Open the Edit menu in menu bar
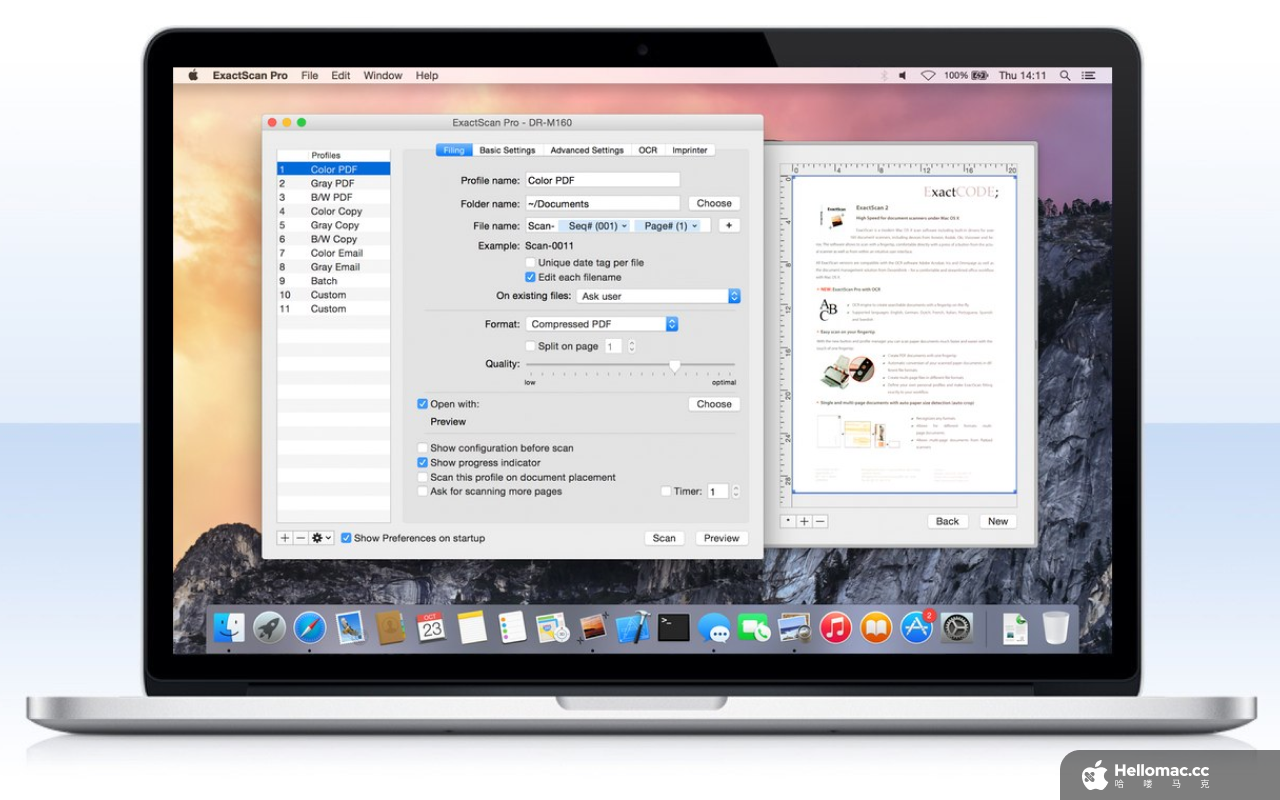 (341, 75)
